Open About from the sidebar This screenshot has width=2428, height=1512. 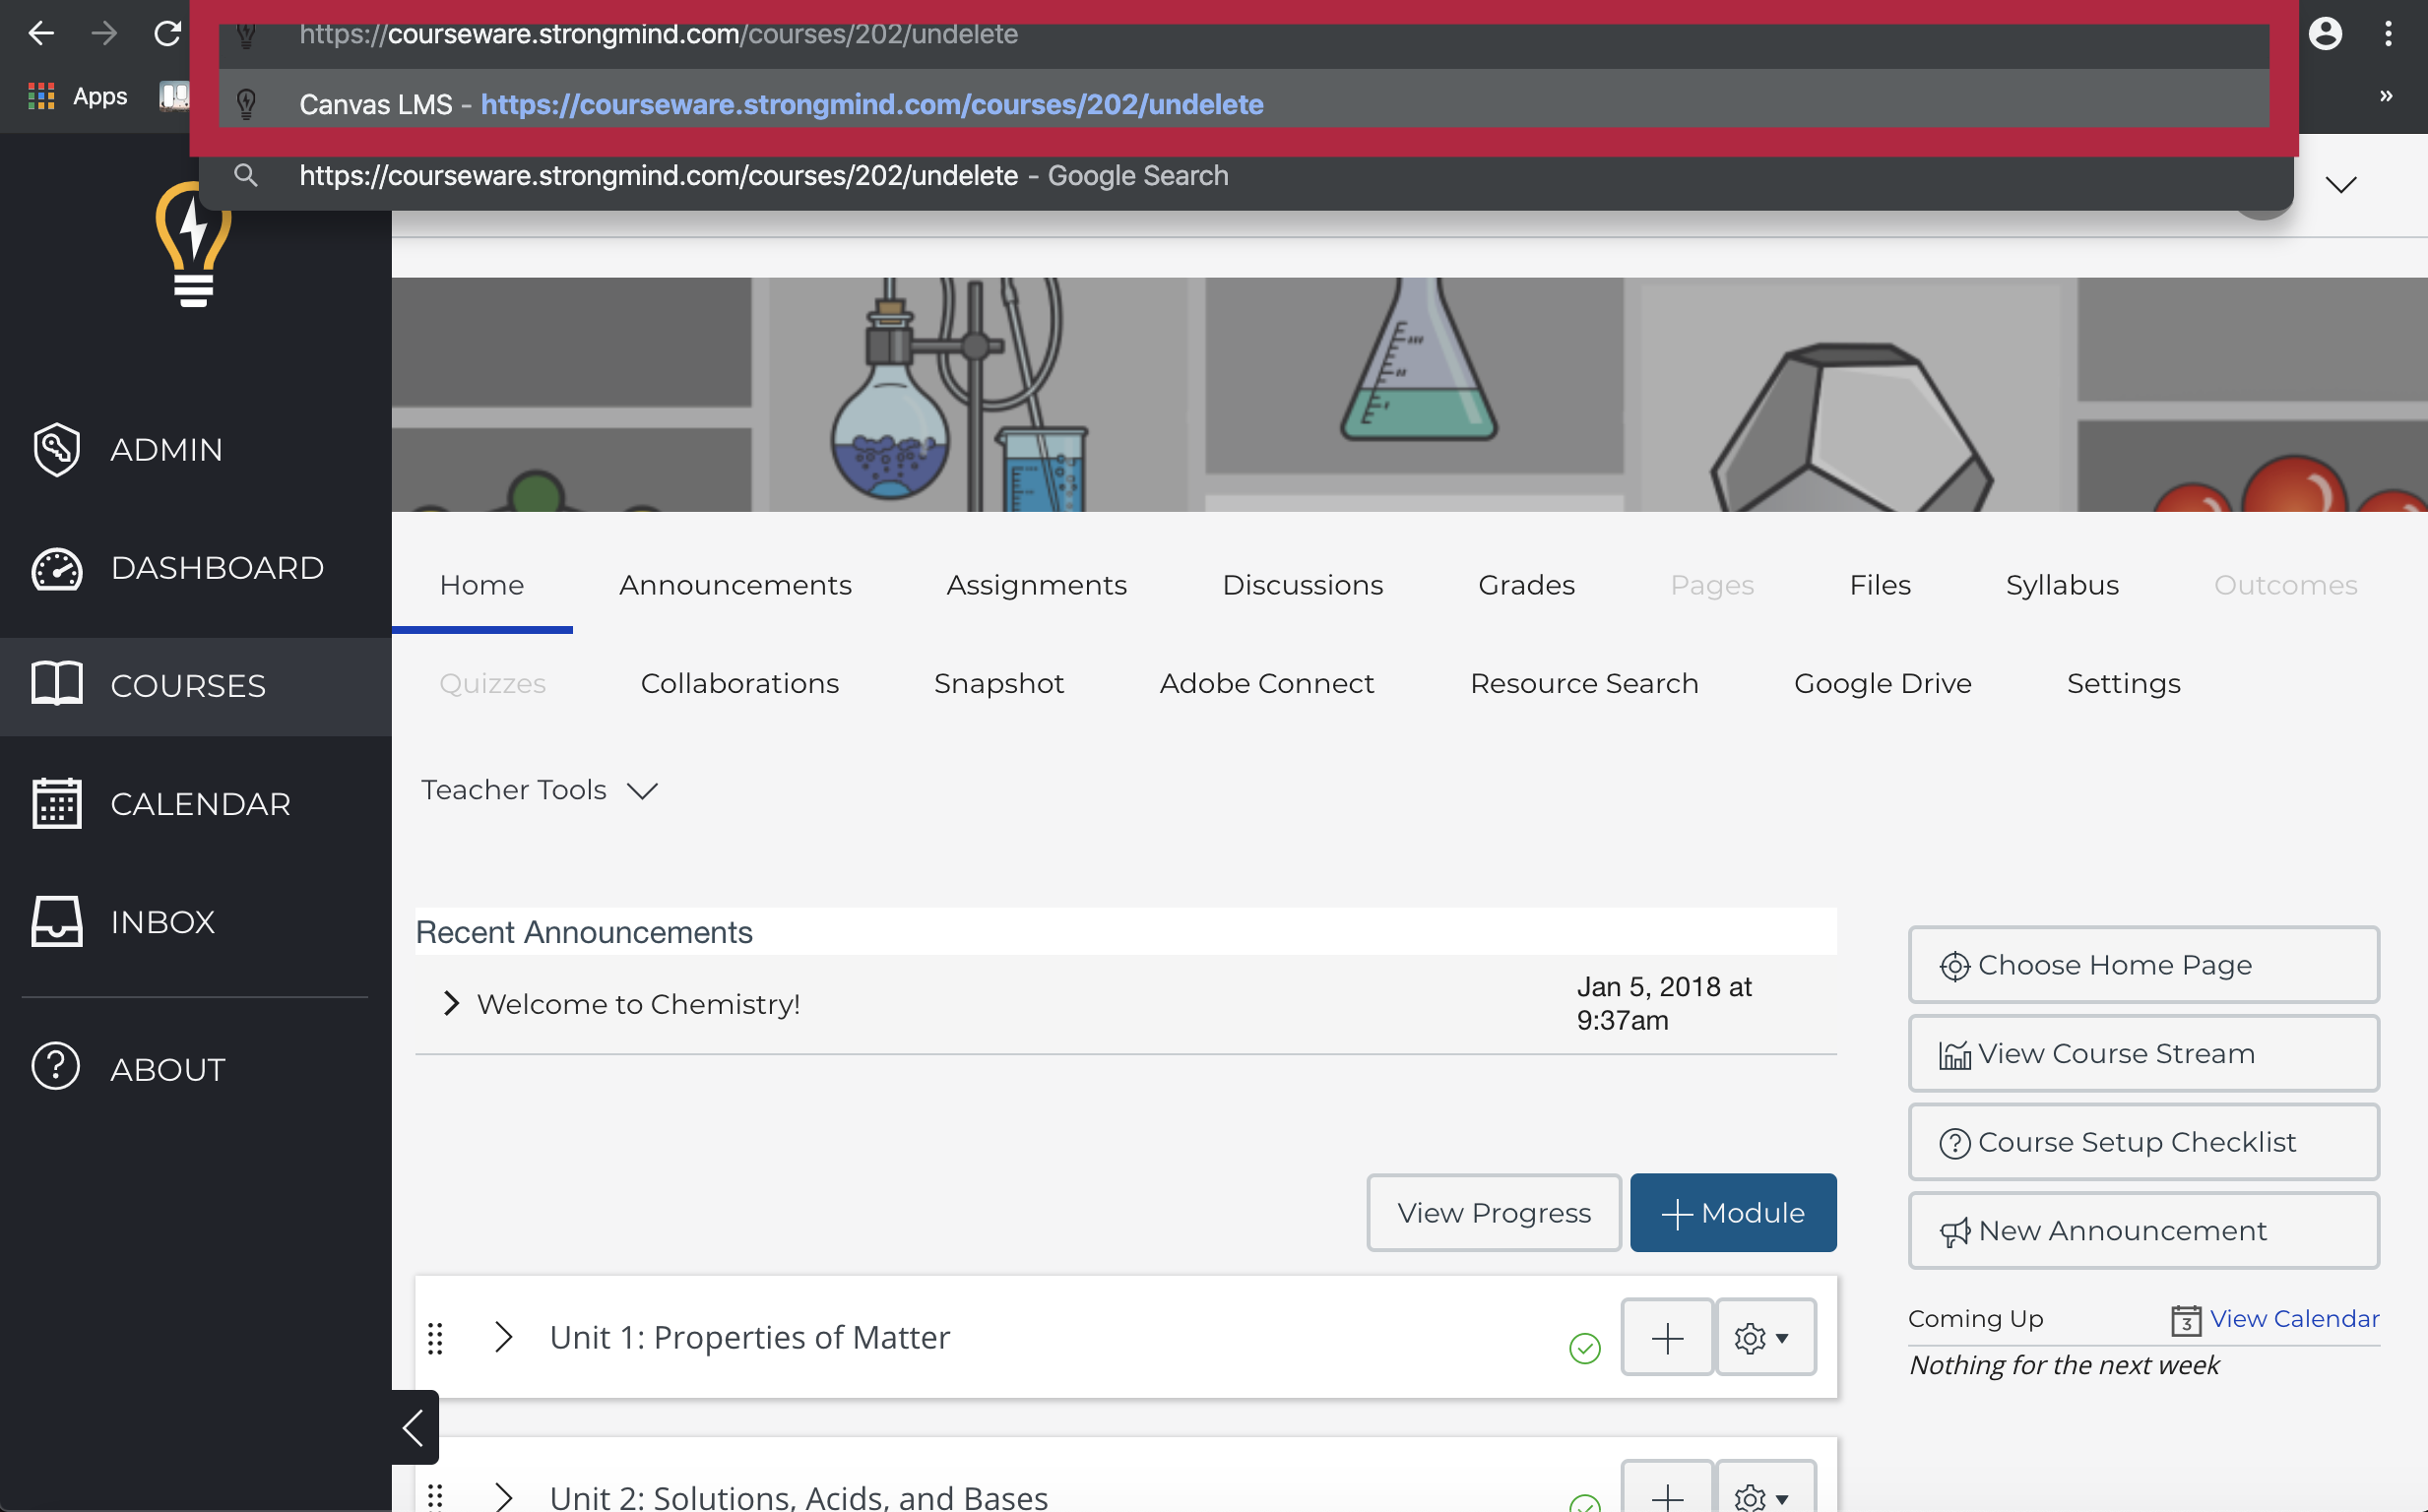(196, 1069)
